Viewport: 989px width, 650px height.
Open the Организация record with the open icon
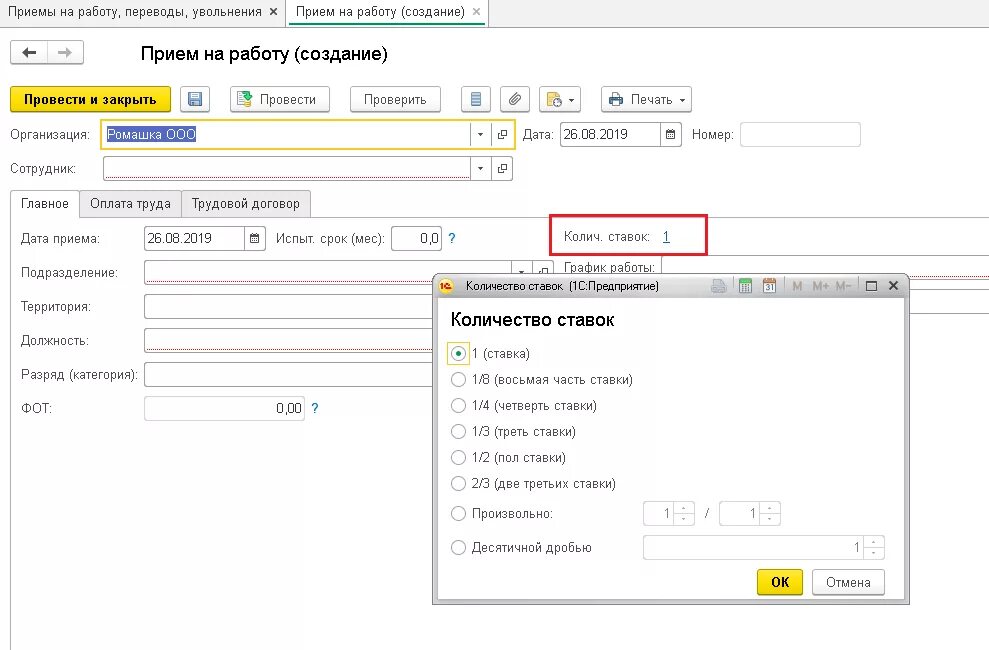coord(502,134)
